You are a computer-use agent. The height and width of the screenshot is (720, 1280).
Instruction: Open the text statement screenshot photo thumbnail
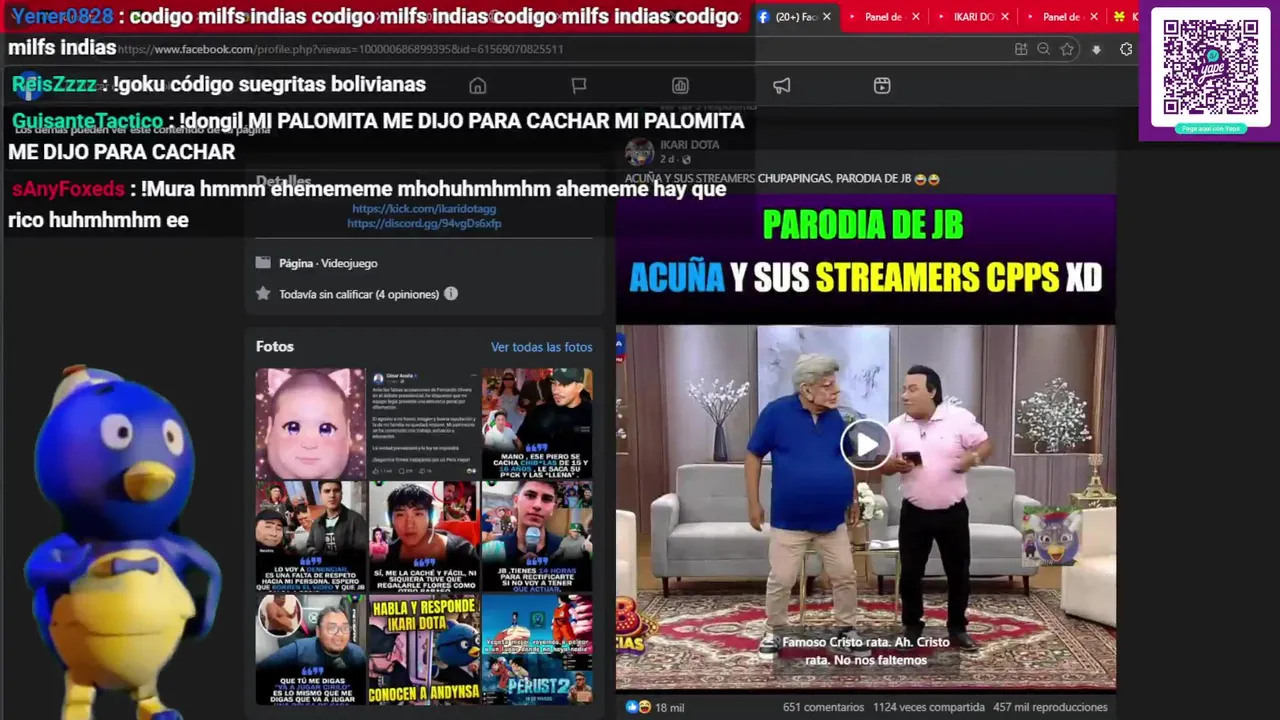tap(424, 423)
